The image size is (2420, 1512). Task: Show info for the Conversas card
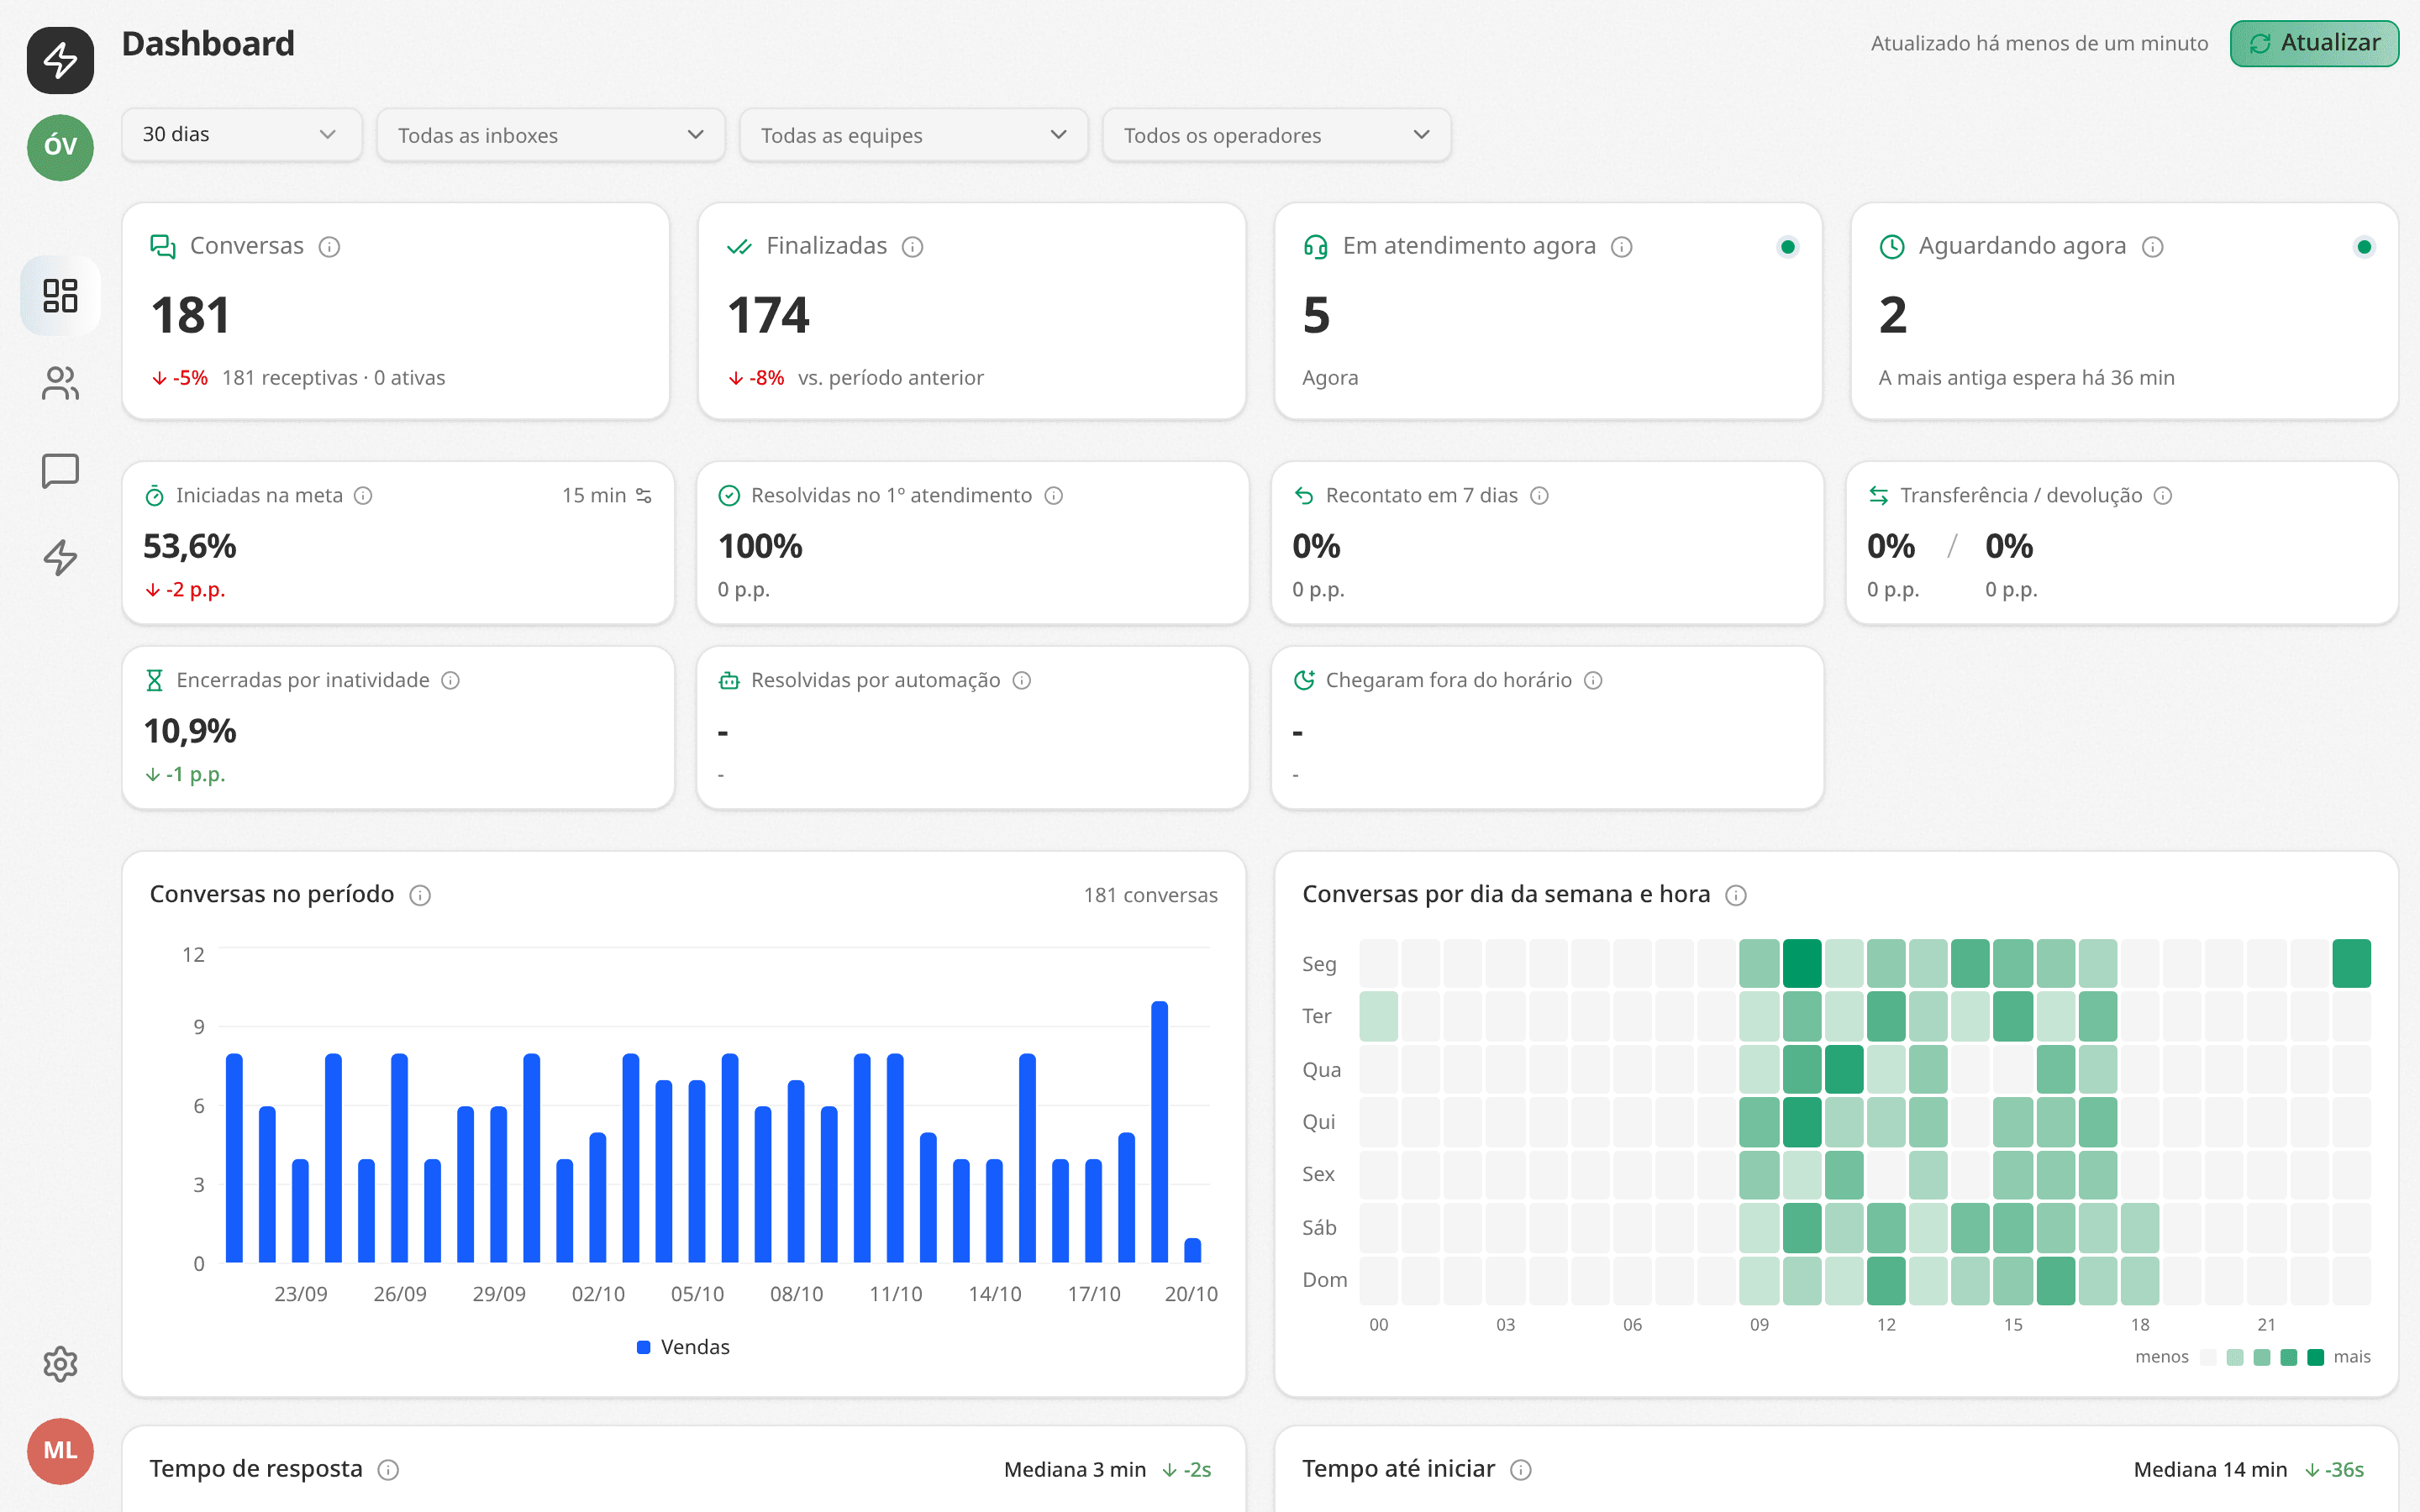tap(329, 247)
